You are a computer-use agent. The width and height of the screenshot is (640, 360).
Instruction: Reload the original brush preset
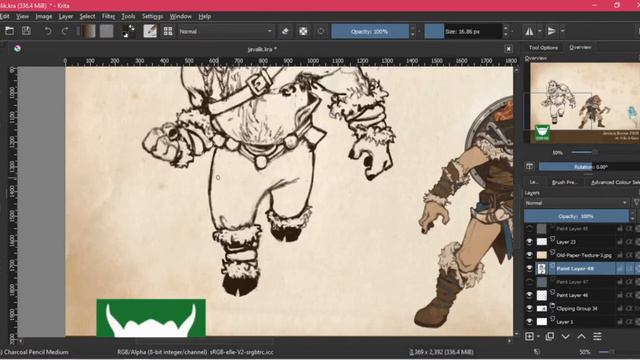tap(321, 31)
